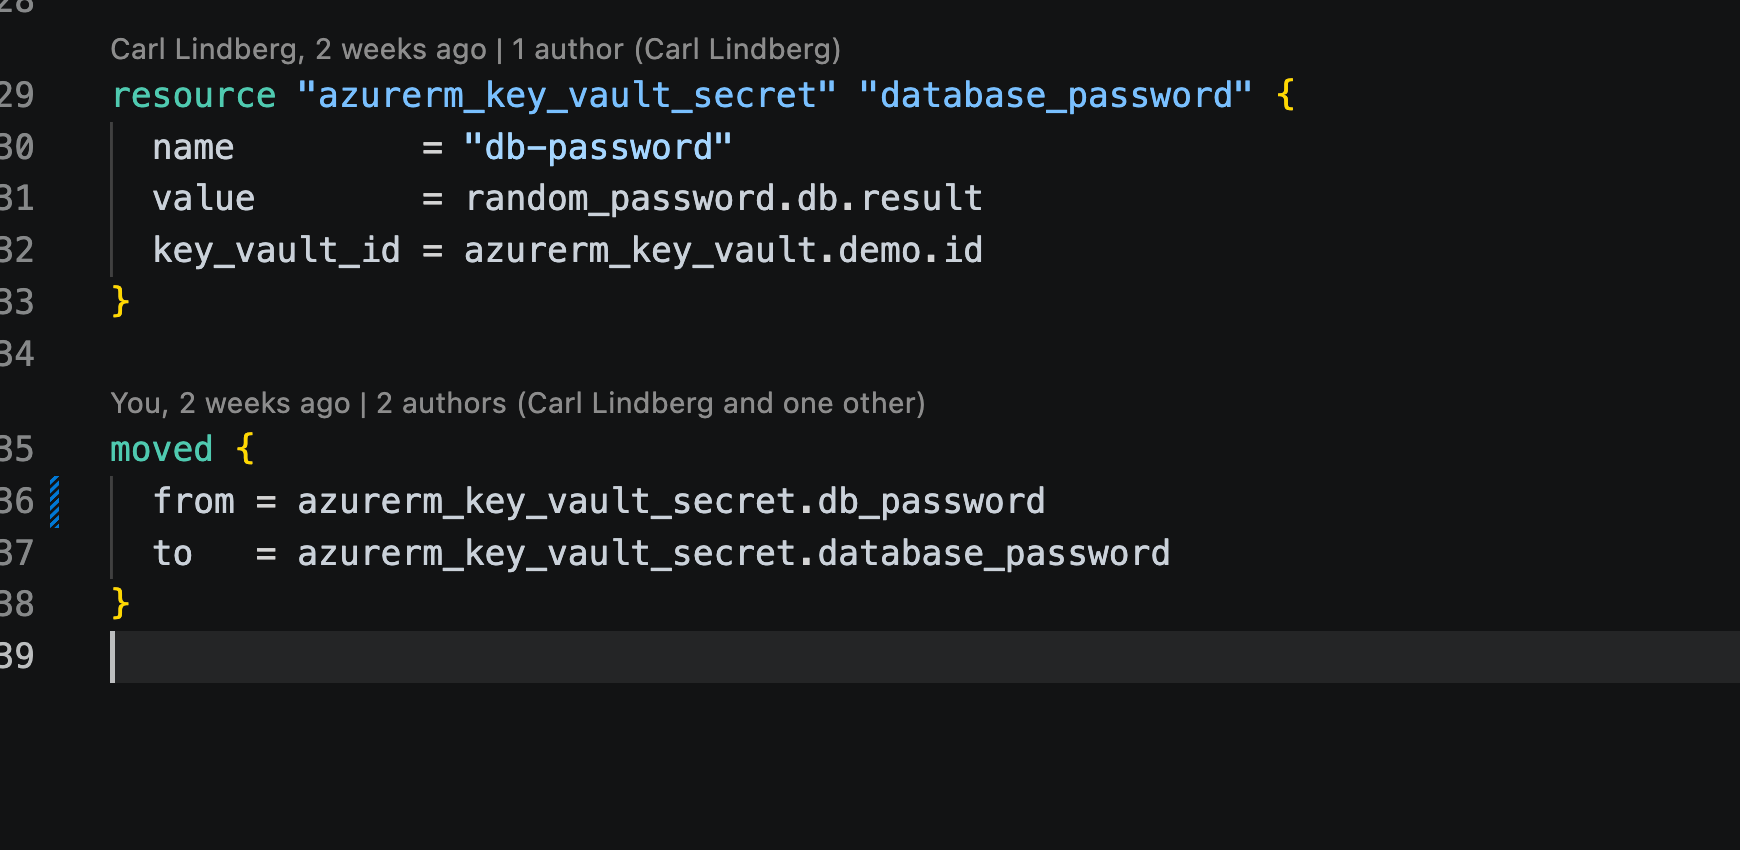Click the 'moved' keyword on line 35
This screenshot has height=850, width=1740.
[162, 449]
